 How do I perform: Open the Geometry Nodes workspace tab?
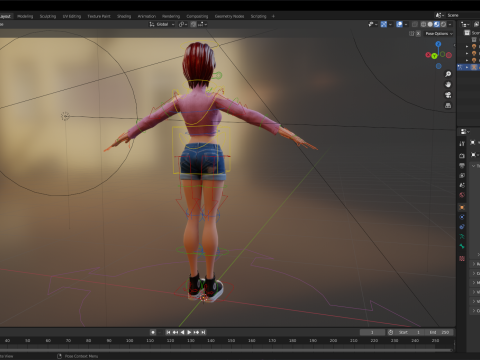point(229,16)
